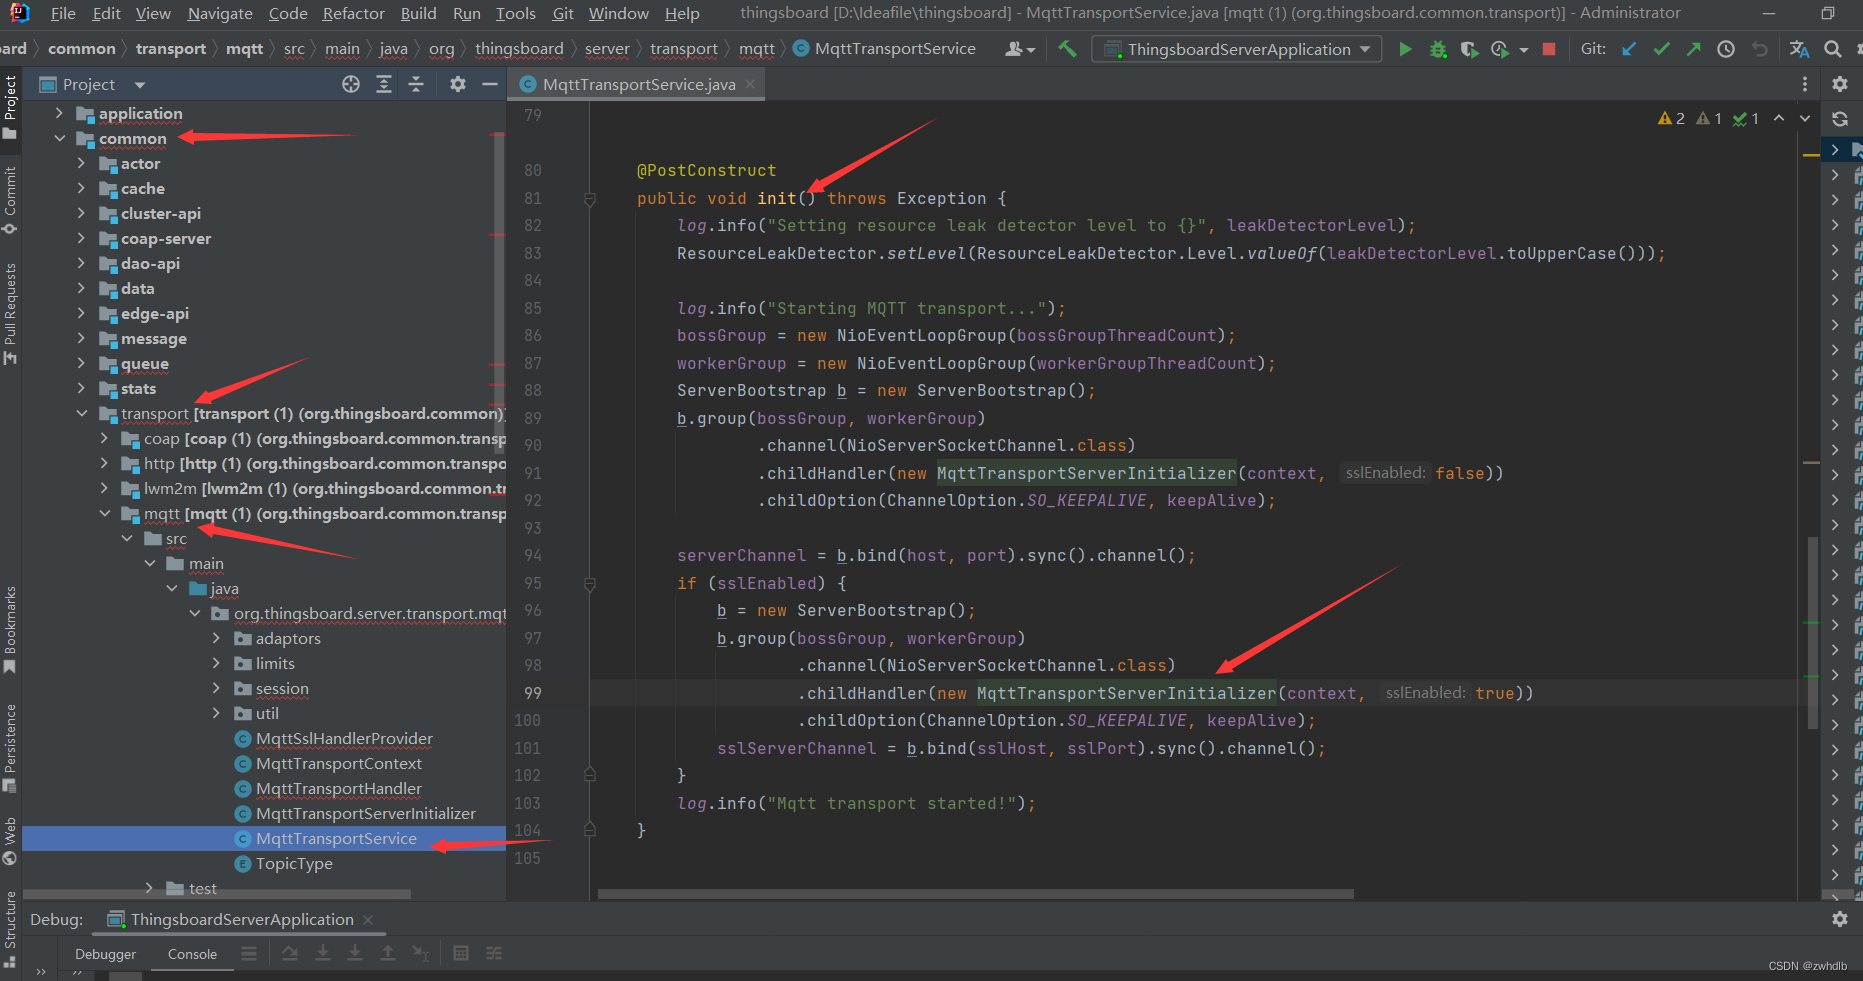Select MqttSslHandlerProvider in the project tree
The width and height of the screenshot is (1863, 981).
[x=344, y=738]
